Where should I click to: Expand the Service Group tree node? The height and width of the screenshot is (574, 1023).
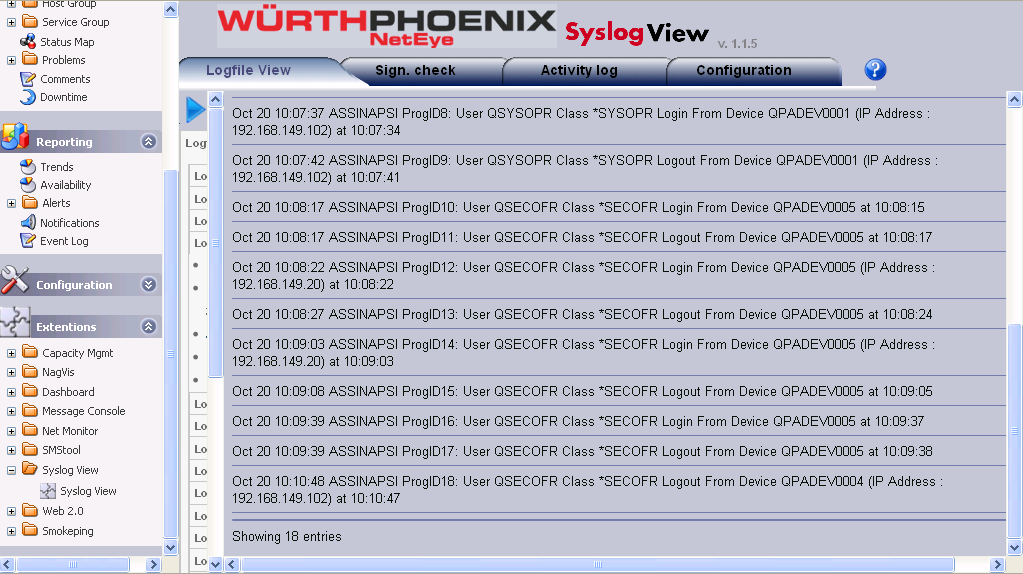[x=11, y=22]
